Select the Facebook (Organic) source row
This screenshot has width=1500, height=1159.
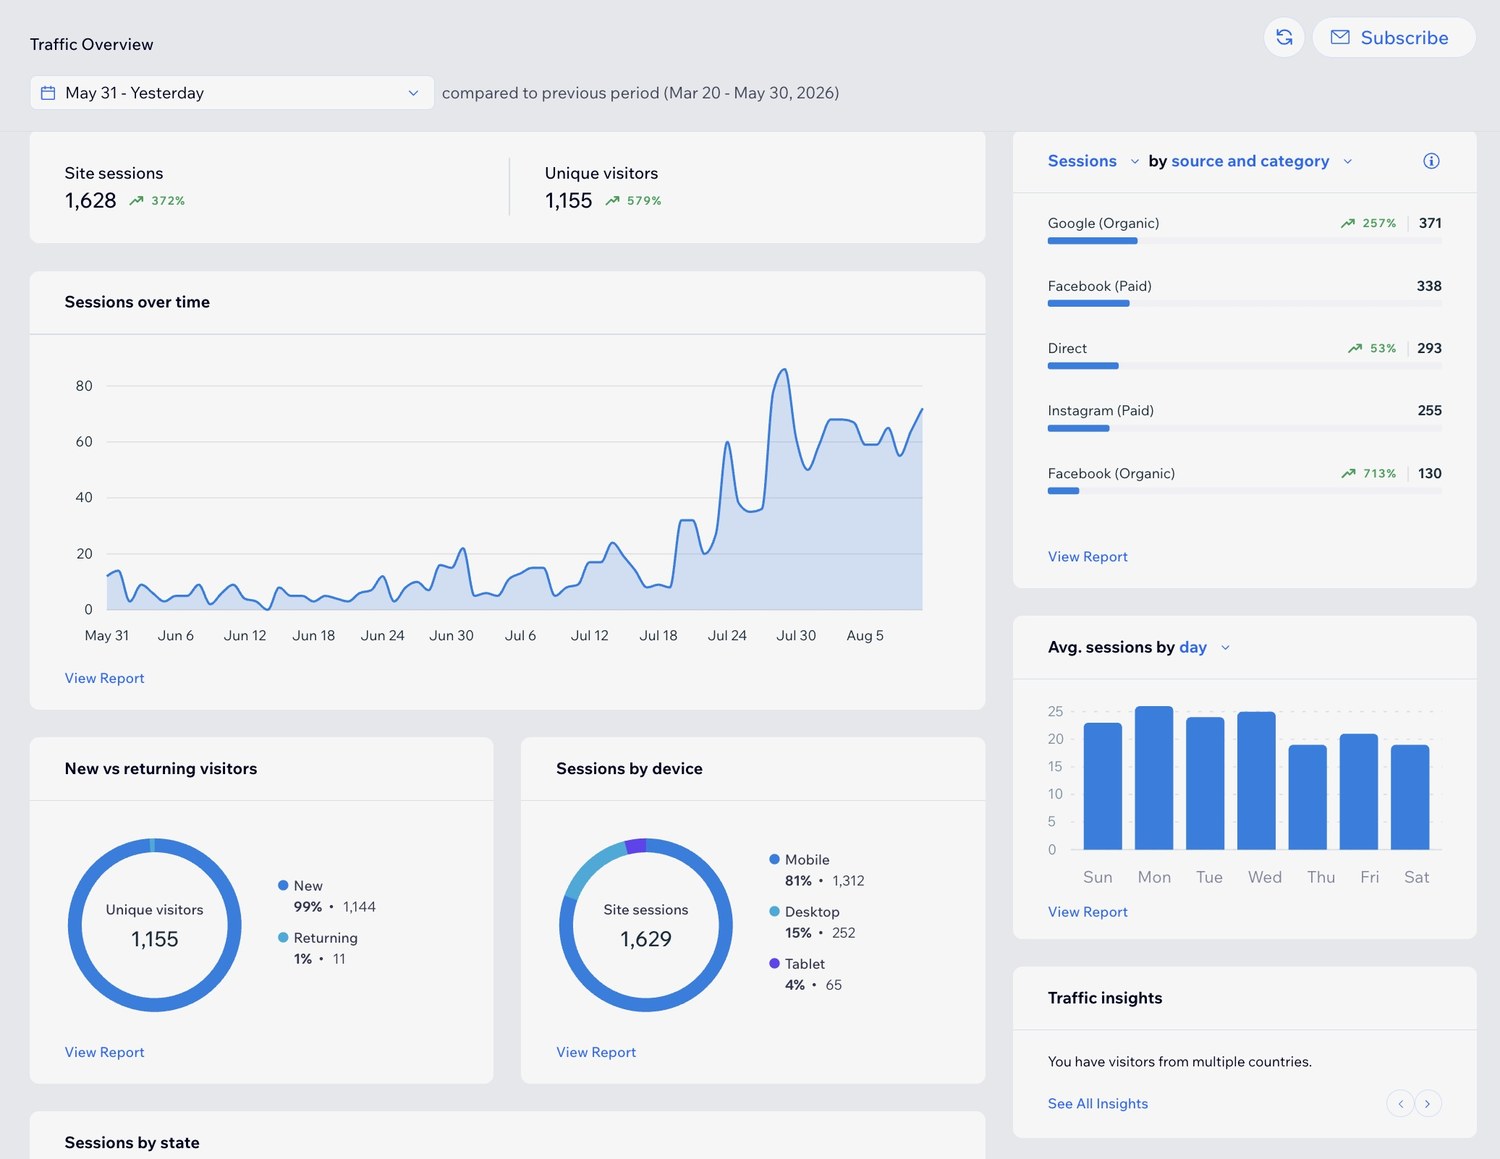coord(1245,479)
